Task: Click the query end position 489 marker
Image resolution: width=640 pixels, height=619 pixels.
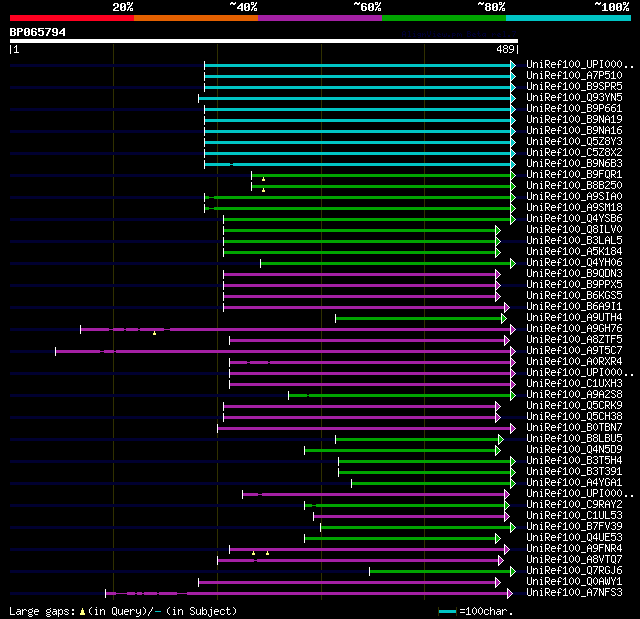Action: tap(507, 49)
